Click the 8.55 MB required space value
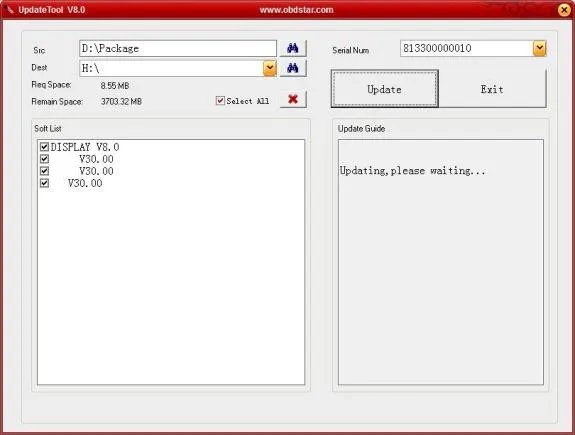Screen dimensions: 575x435 [x=115, y=85]
